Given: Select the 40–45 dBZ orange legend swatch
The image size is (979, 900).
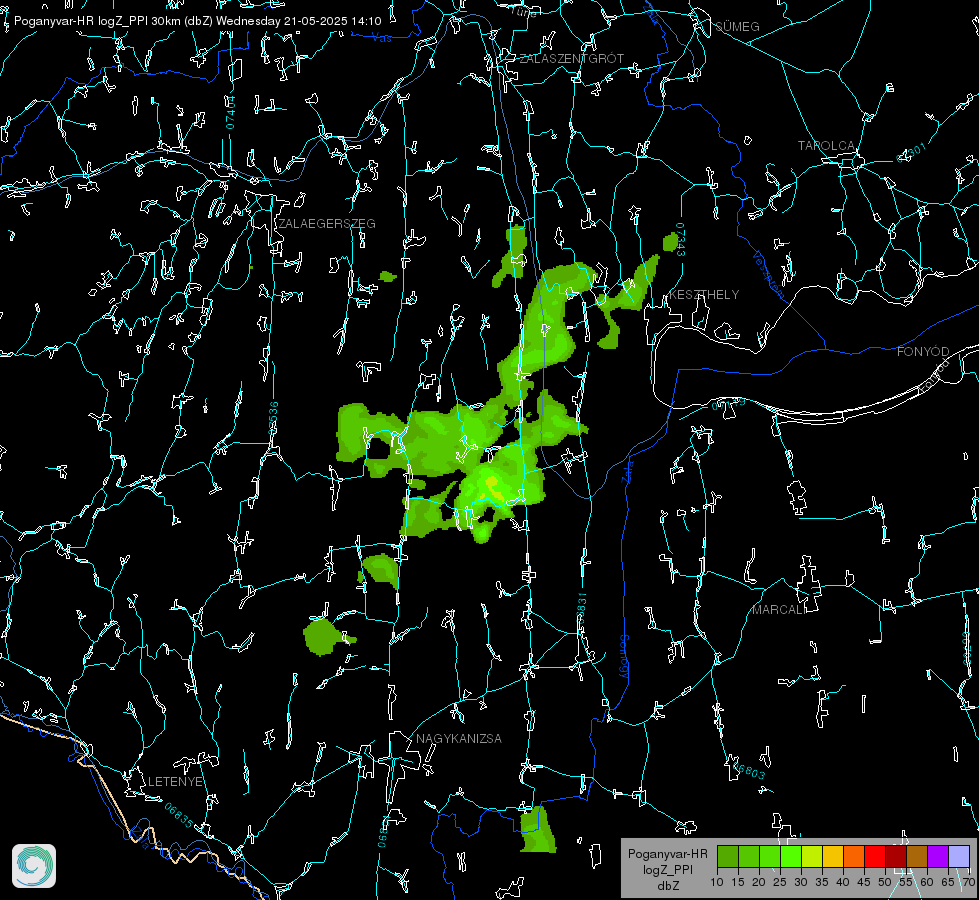Looking at the screenshot, I should tap(854, 856).
